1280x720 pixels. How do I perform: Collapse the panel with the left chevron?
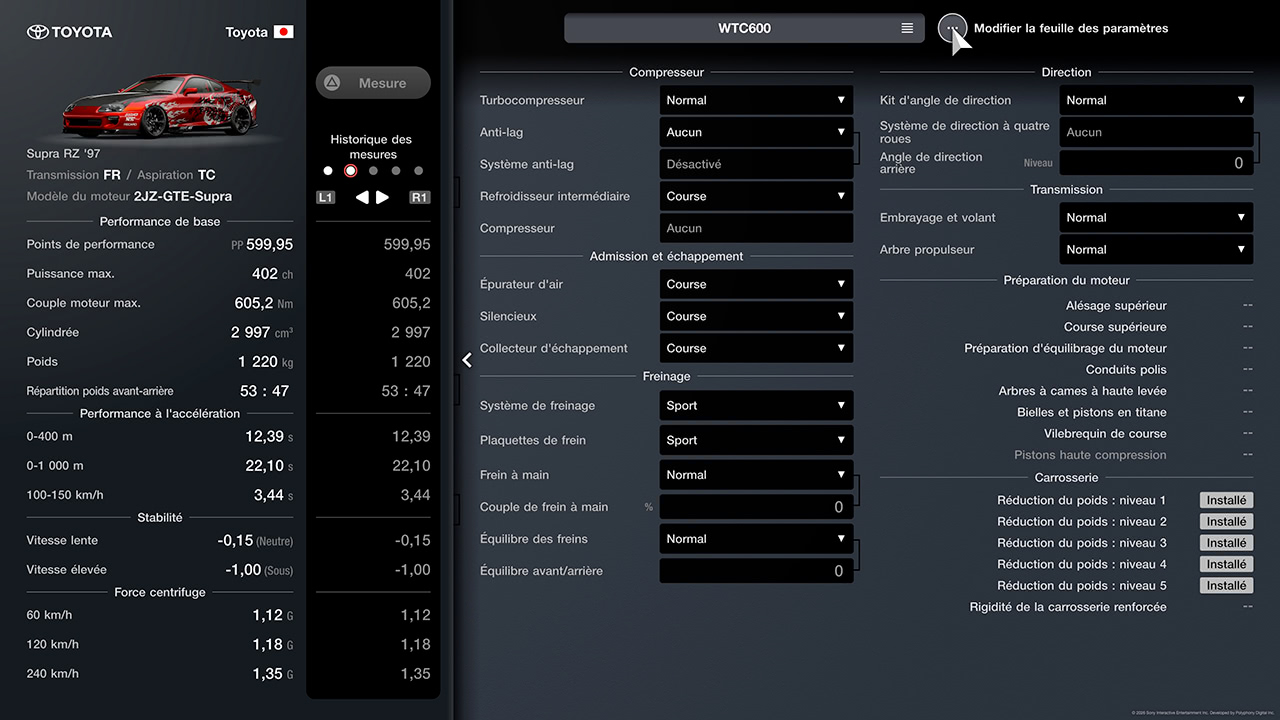pyautogui.click(x=467, y=360)
